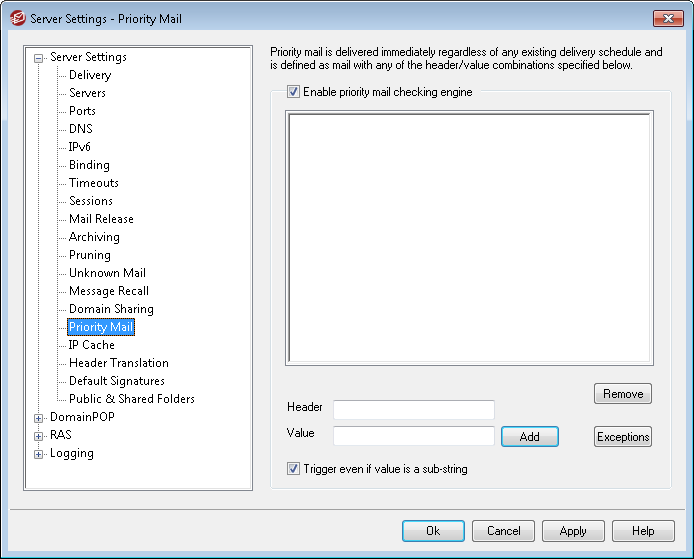Open the Exceptions dialog

point(622,437)
